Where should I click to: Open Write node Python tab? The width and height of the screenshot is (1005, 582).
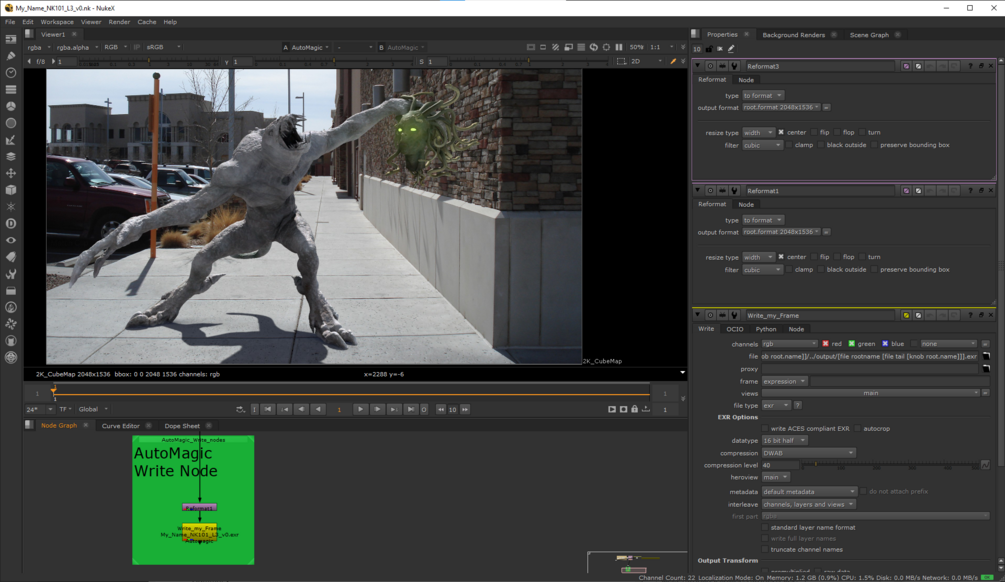766,329
